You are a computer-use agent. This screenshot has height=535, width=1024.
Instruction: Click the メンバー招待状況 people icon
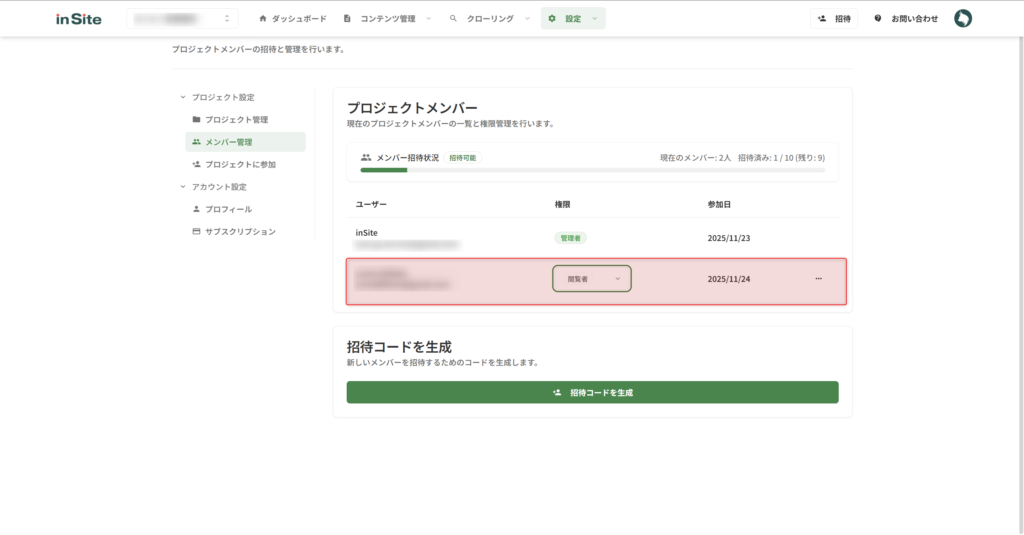(x=366, y=157)
